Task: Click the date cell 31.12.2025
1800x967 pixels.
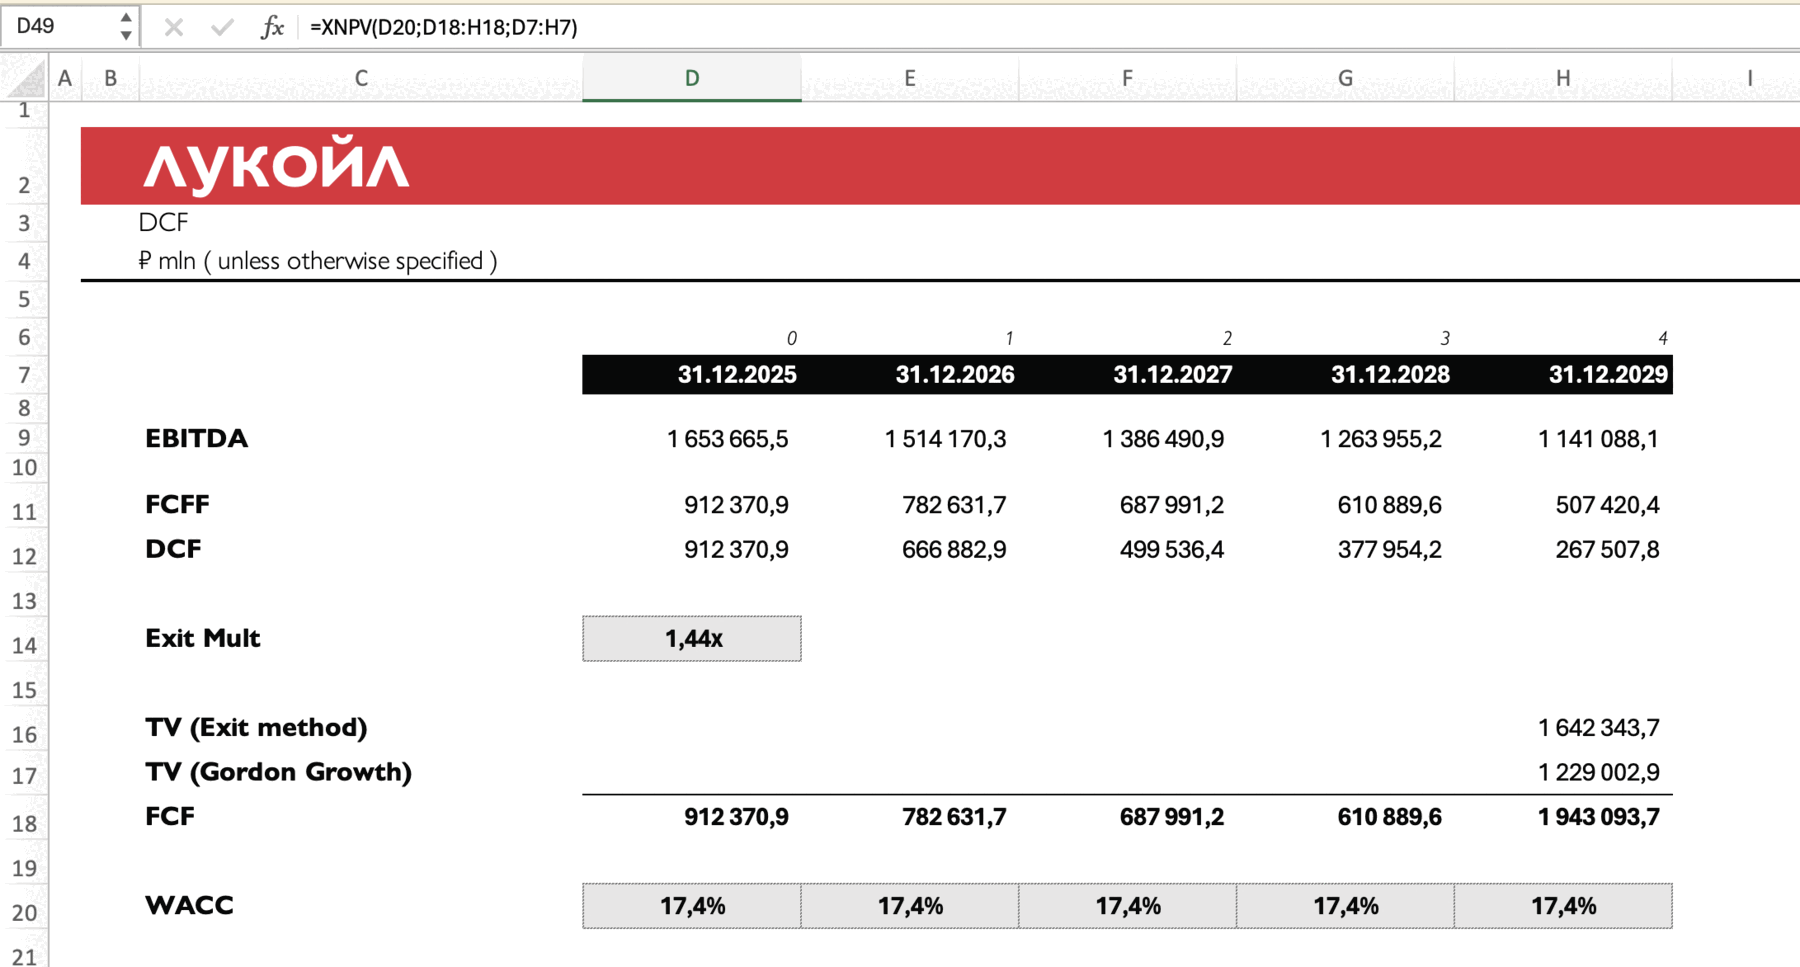Action: pos(737,375)
